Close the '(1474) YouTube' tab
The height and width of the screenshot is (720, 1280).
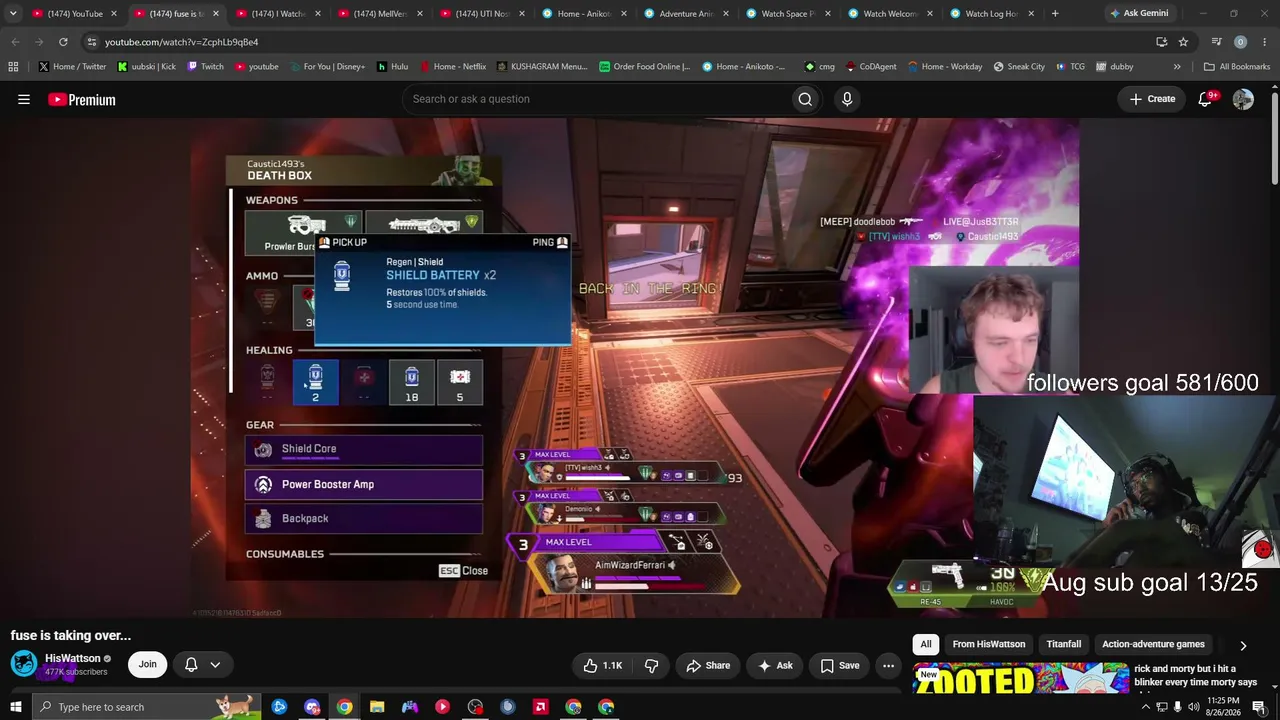tap(114, 14)
